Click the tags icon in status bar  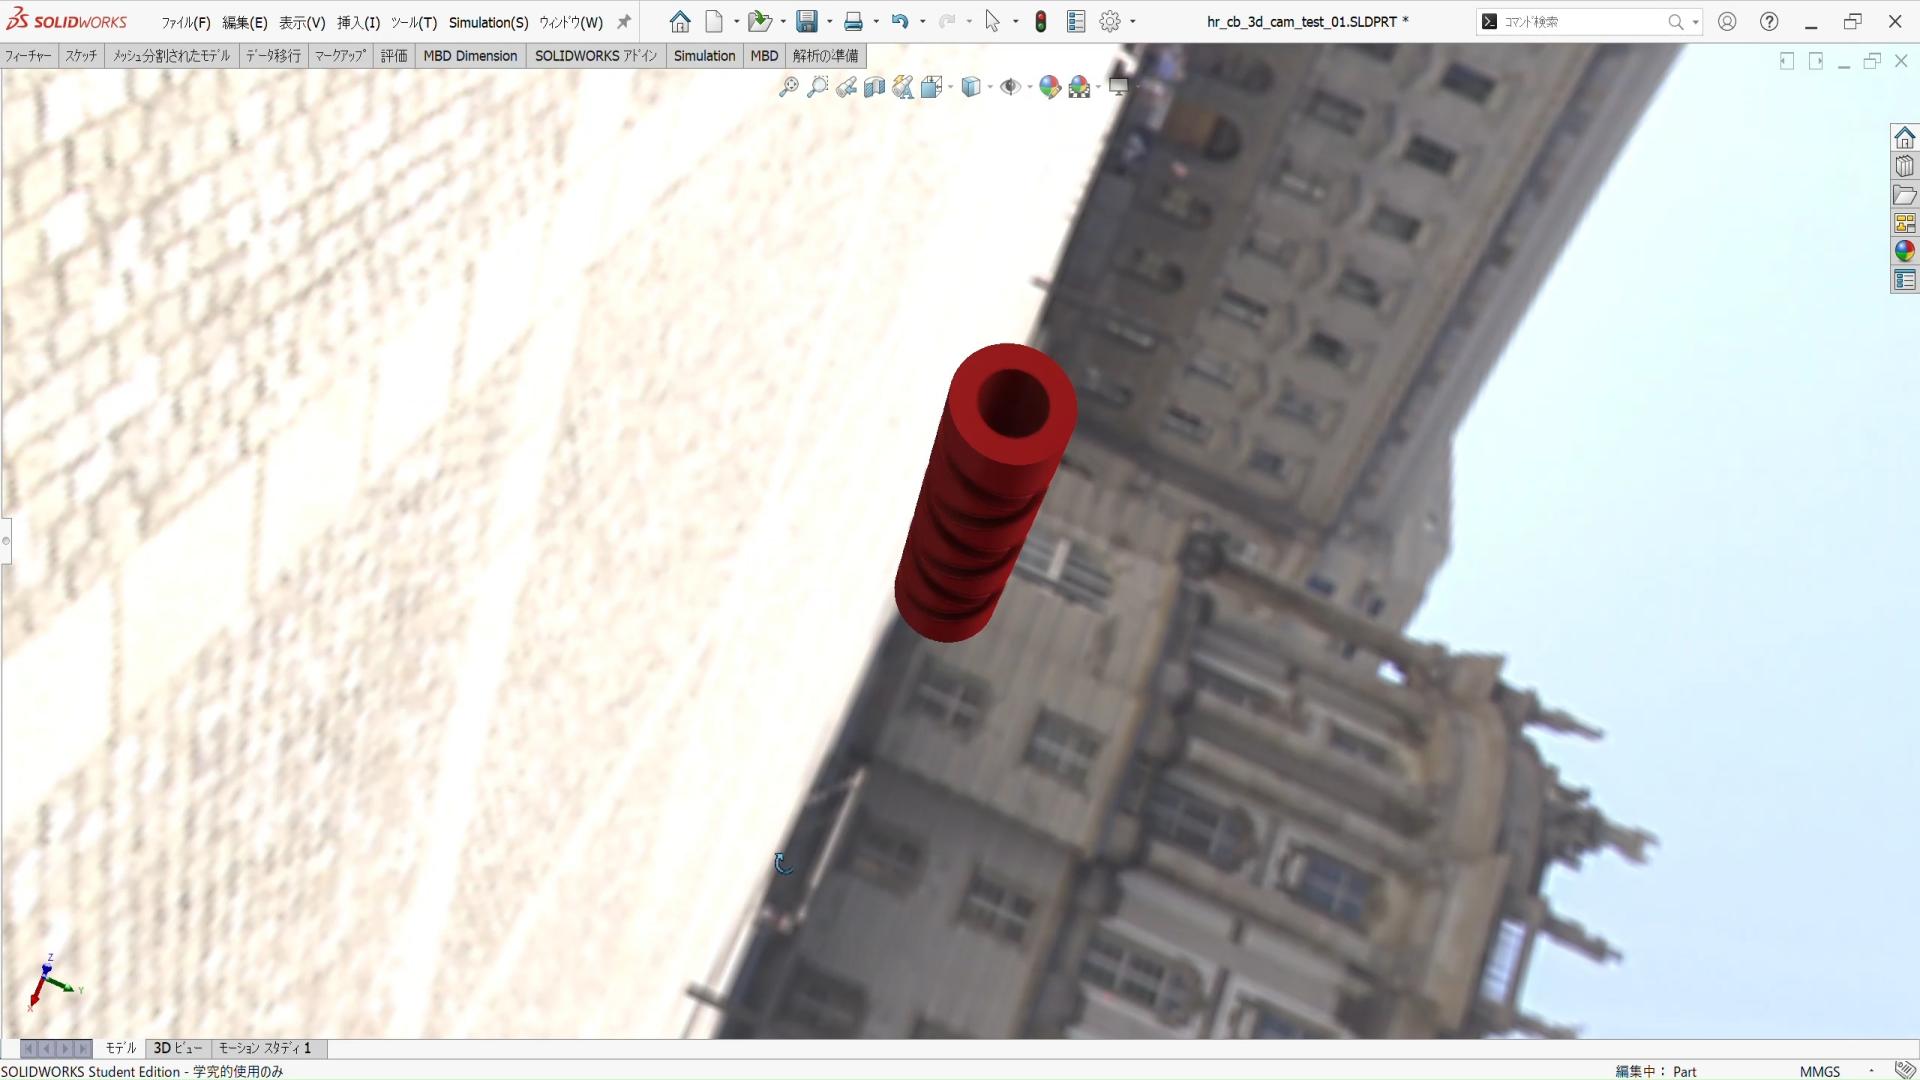pyautogui.click(x=1905, y=1070)
